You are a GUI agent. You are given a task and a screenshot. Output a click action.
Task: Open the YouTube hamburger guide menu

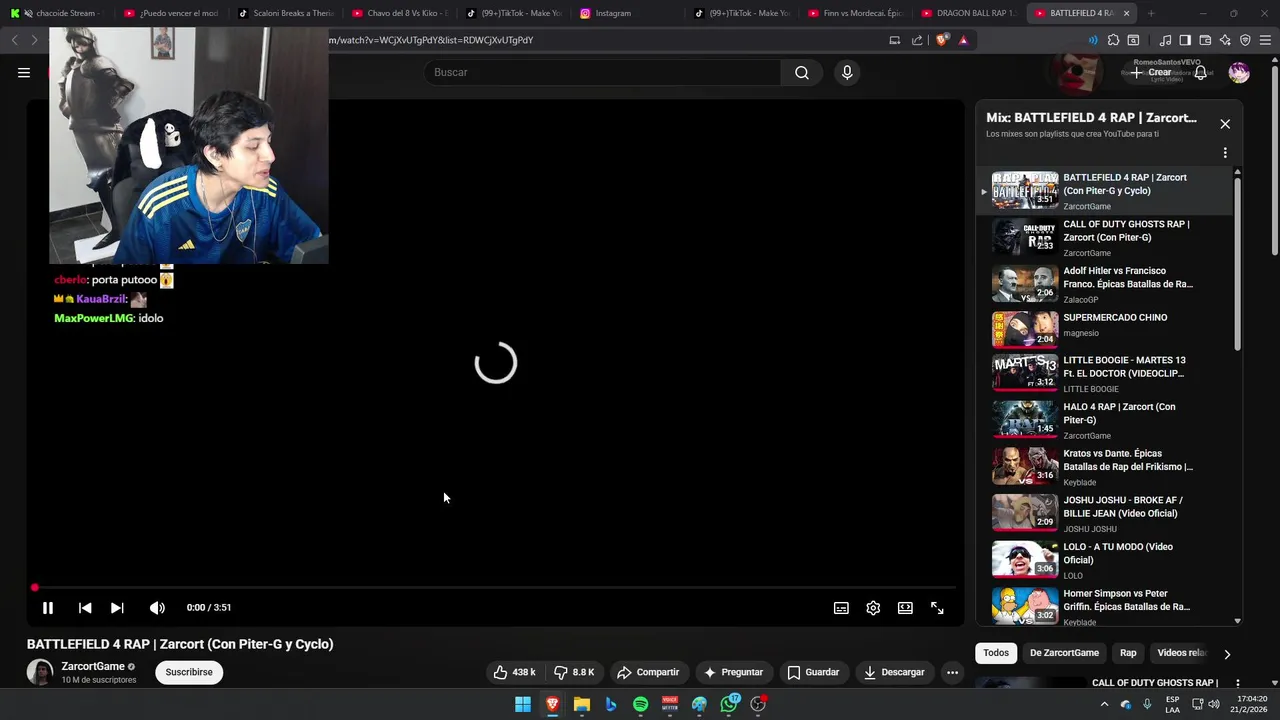point(24,72)
